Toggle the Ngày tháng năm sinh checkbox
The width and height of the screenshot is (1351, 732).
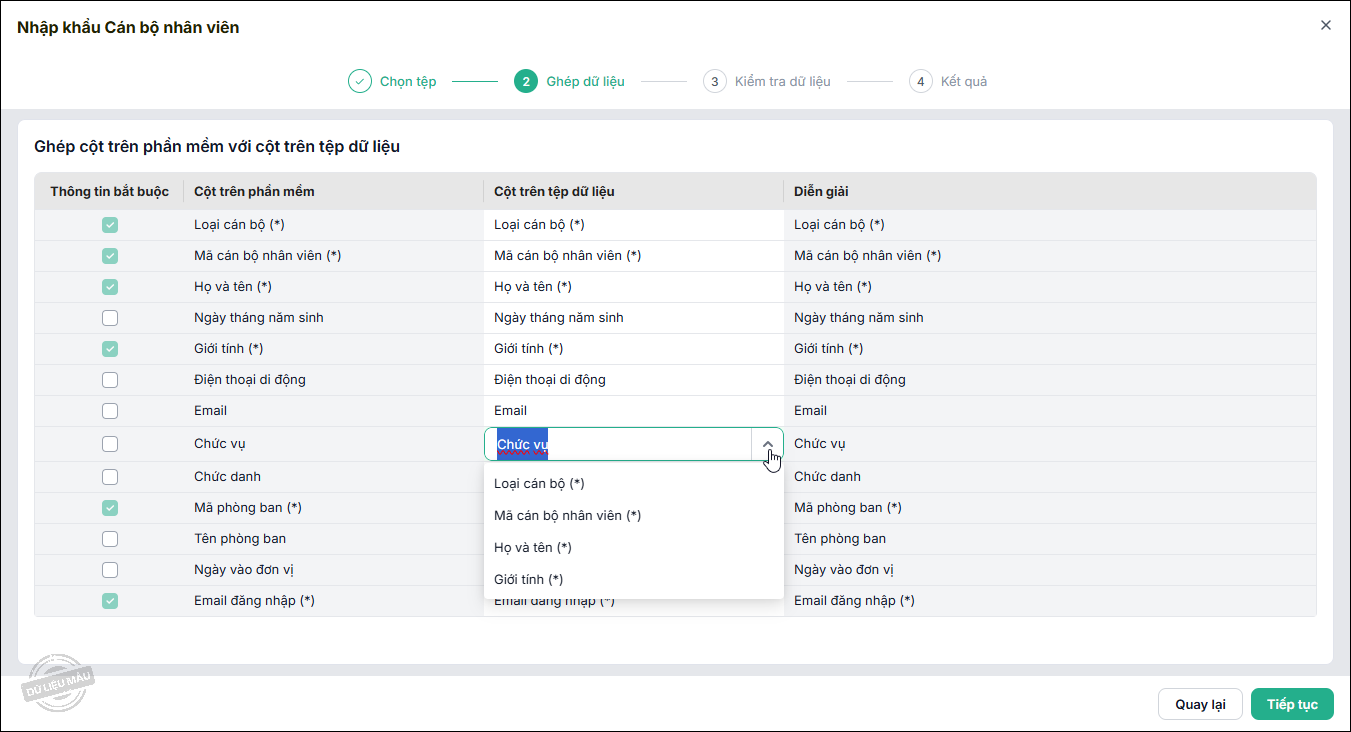(x=110, y=318)
